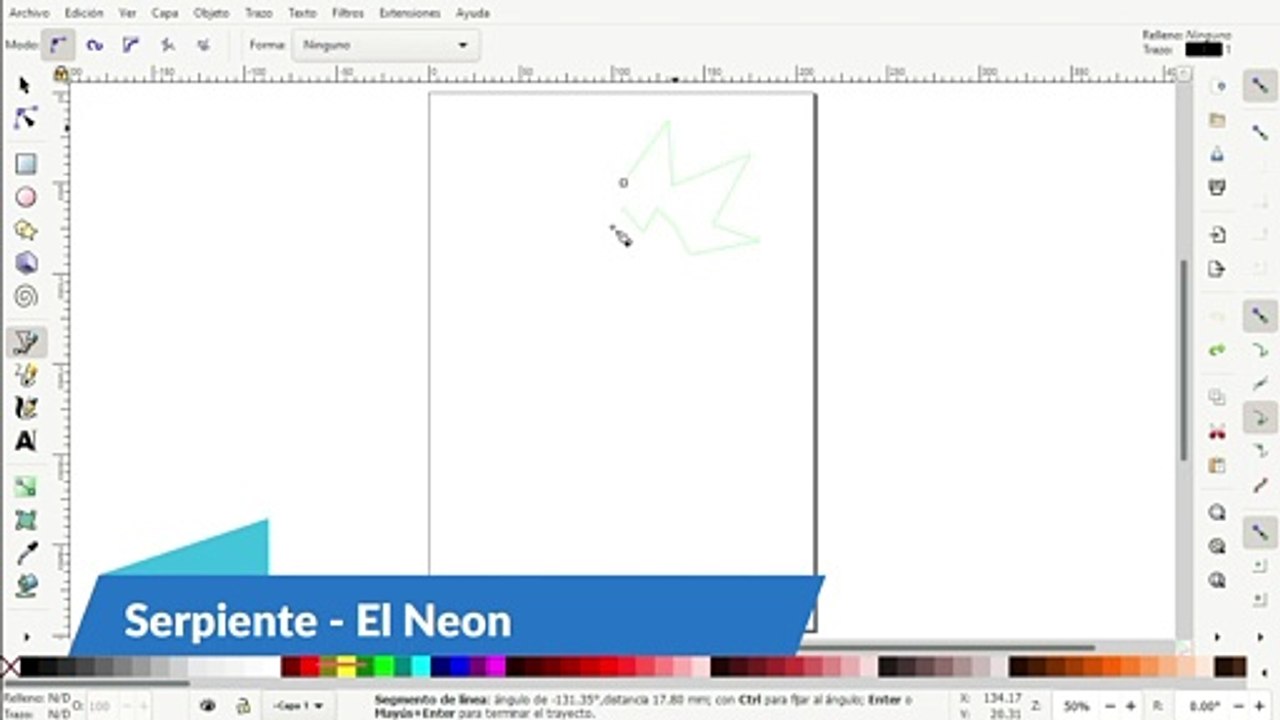Expand overflow of the snap bar
The height and width of the screenshot is (720, 1280).
[x=1260, y=636]
